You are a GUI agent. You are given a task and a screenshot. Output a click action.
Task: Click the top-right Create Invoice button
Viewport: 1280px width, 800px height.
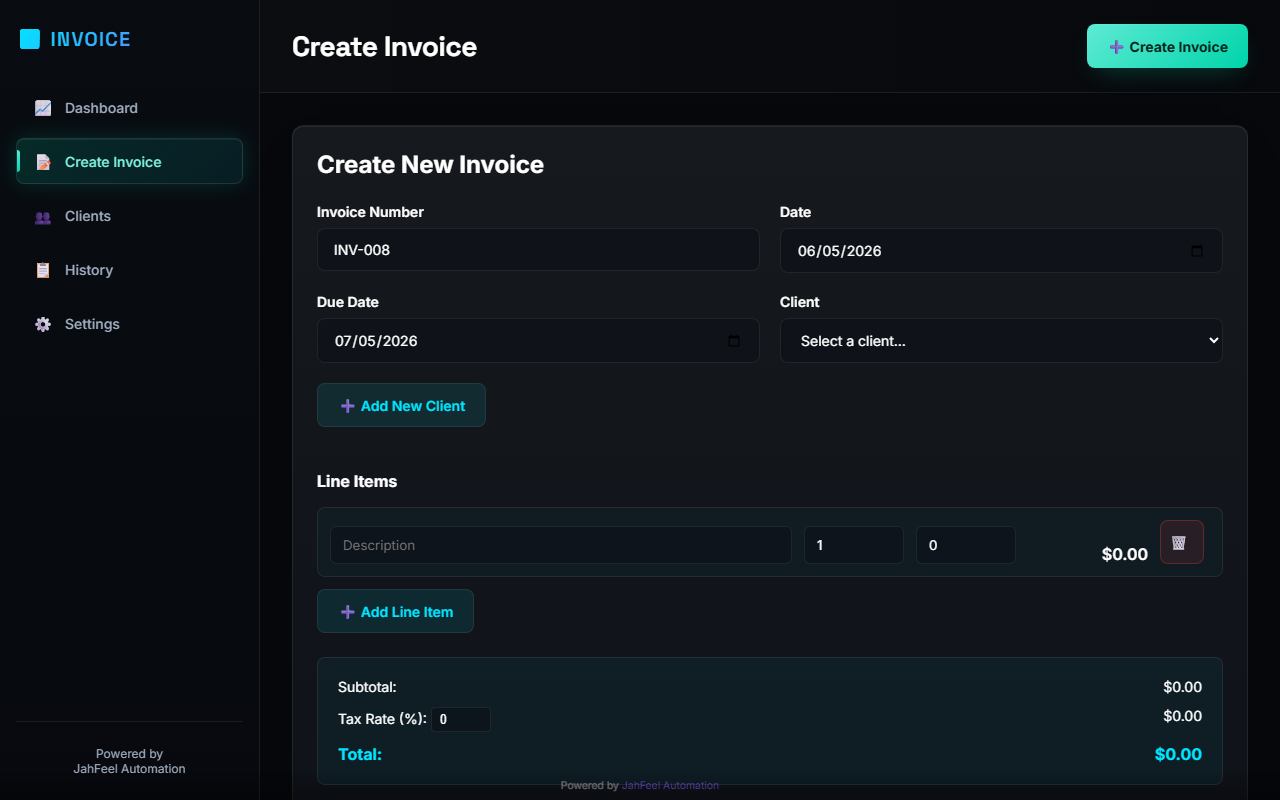point(1167,46)
